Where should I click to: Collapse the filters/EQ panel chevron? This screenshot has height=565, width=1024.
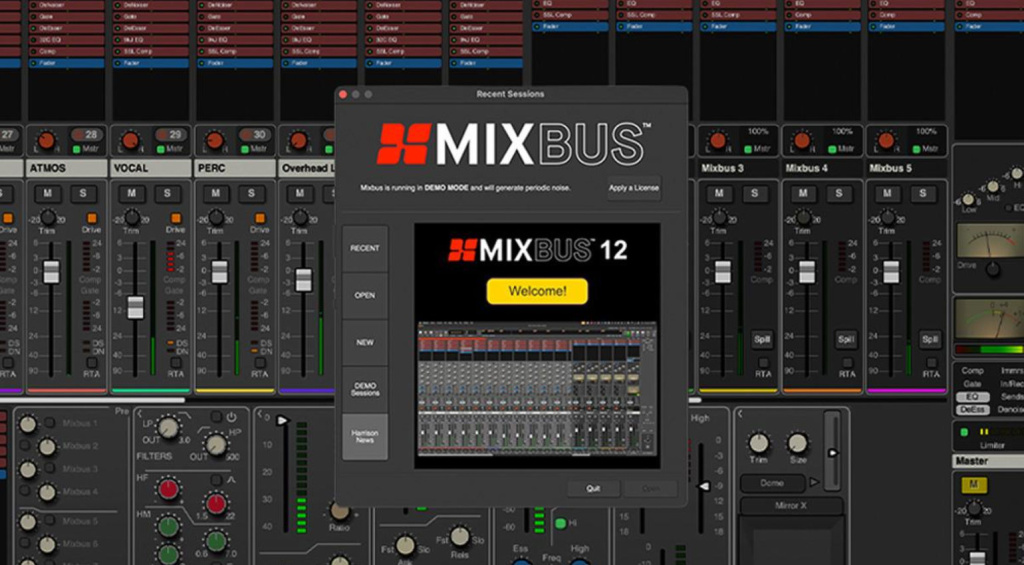click(x=139, y=413)
